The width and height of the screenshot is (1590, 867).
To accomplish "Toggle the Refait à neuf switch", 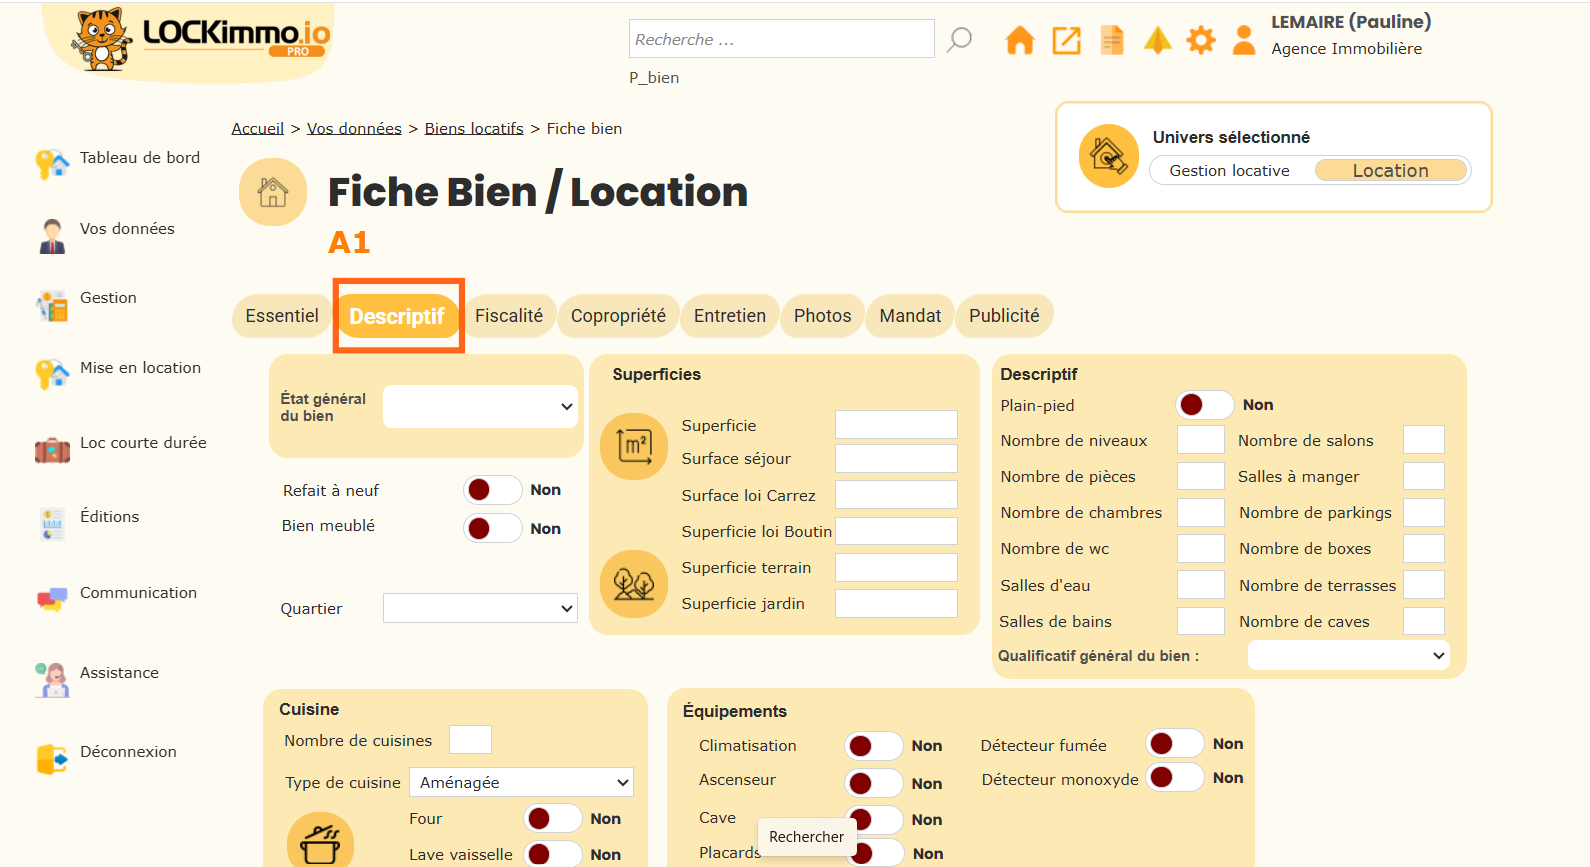I will tap(492, 490).
